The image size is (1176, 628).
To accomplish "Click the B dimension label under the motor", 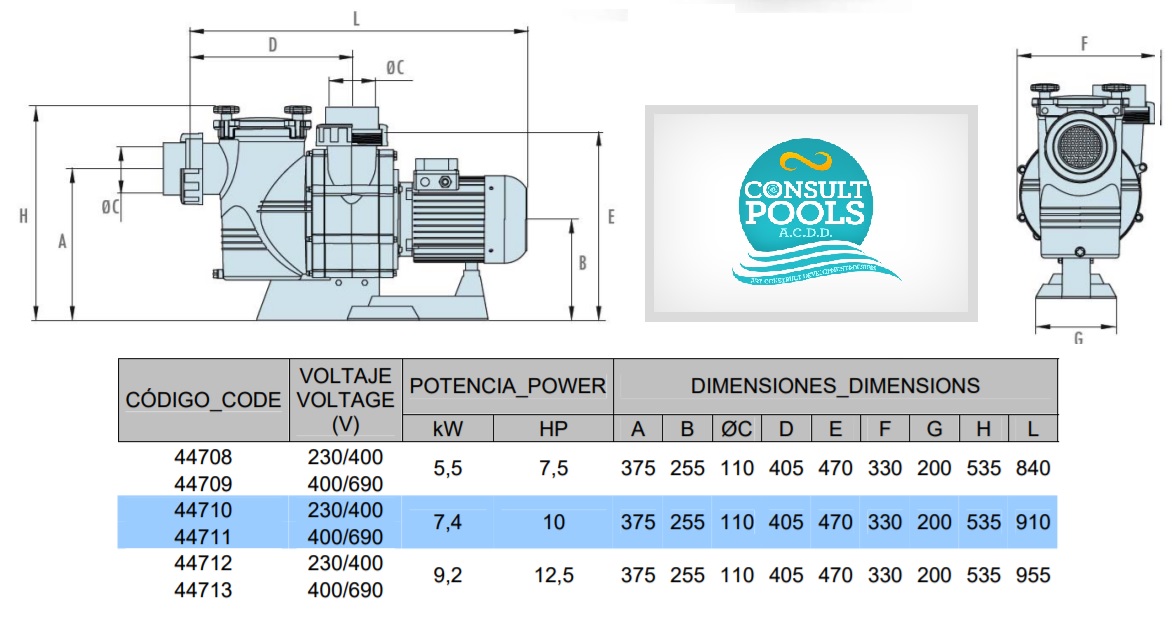I will click(x=582, y=264).
